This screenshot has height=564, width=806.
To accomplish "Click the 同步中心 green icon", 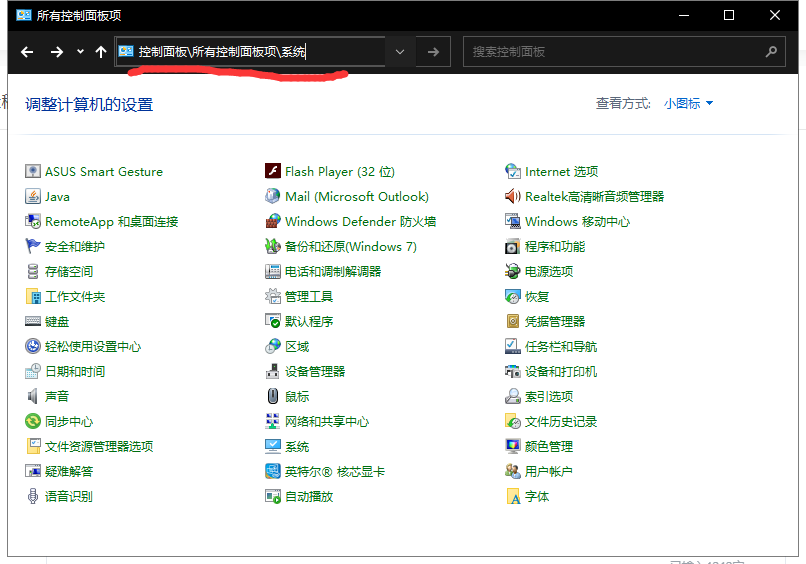I will point(33,422).
